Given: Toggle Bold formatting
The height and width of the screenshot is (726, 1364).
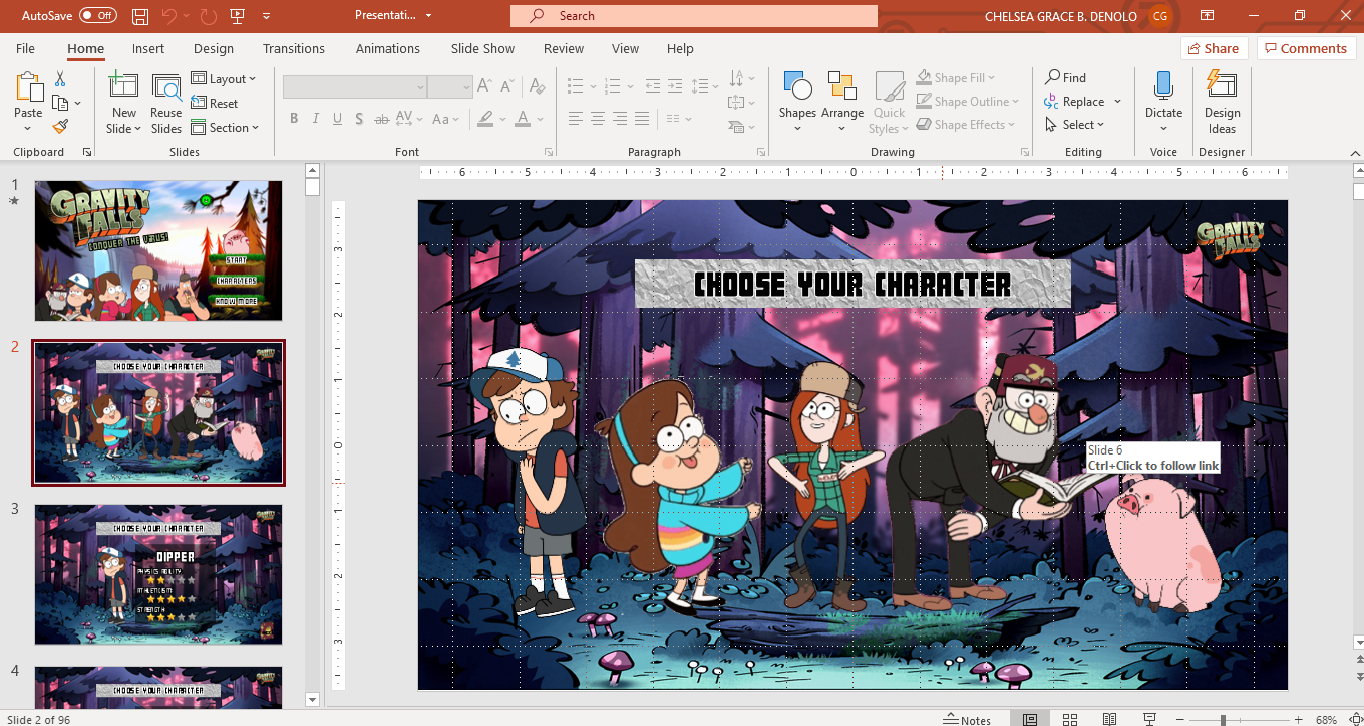Looking at the screenshot, I should click(294, 119).
